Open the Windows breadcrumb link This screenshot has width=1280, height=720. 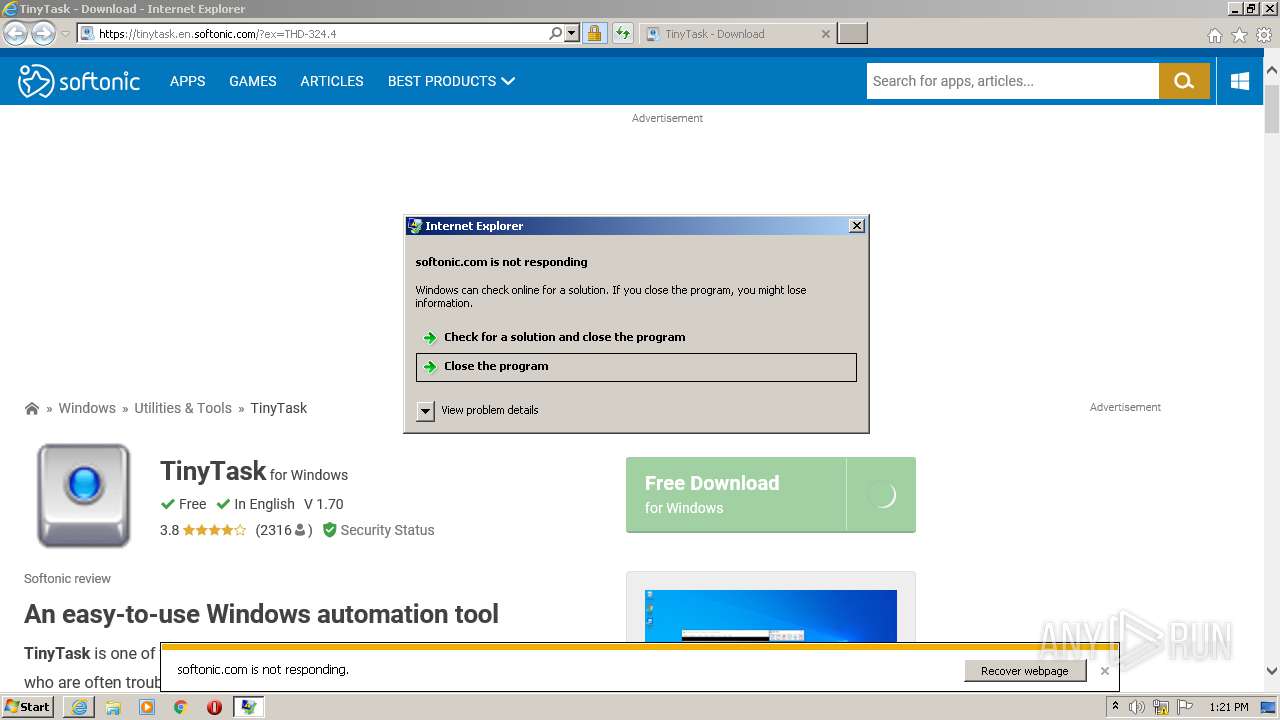(87, 408)
